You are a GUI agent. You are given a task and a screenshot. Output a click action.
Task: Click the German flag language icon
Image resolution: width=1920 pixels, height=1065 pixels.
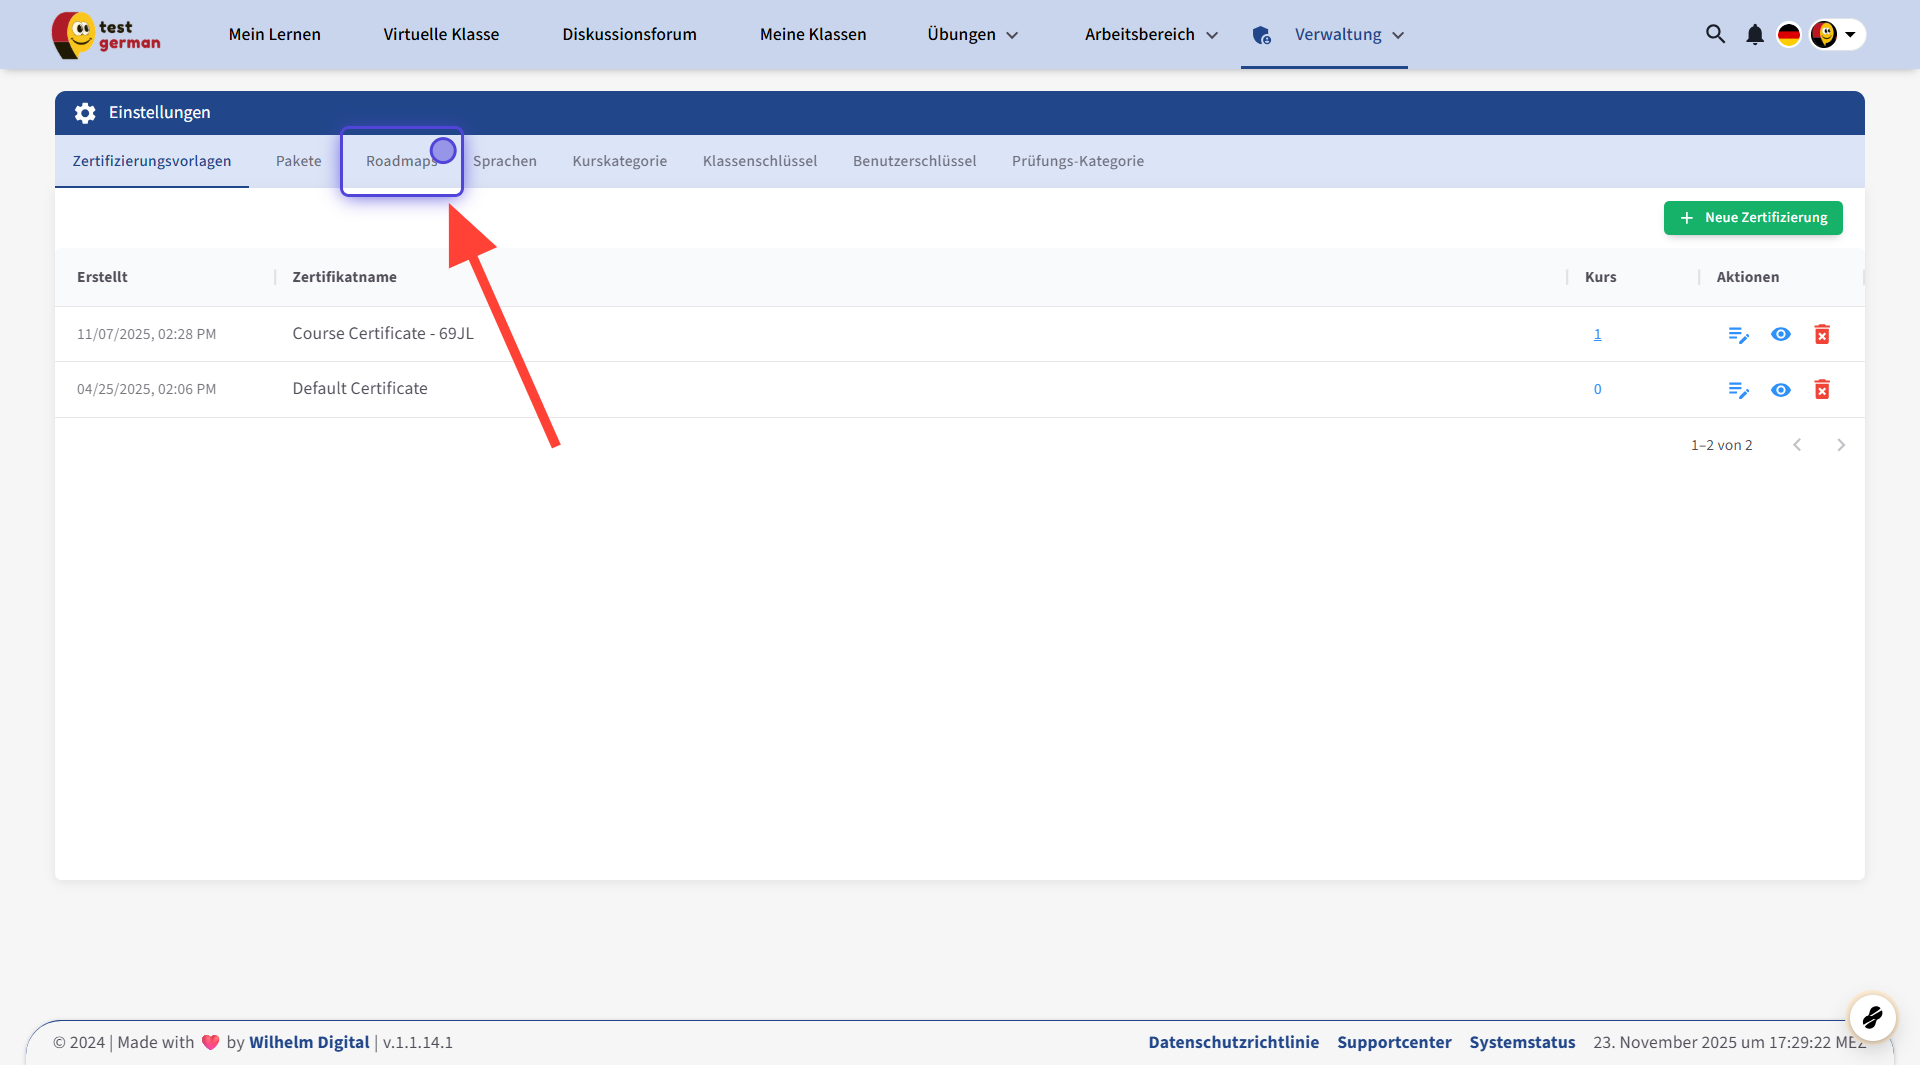(1788, 35)
